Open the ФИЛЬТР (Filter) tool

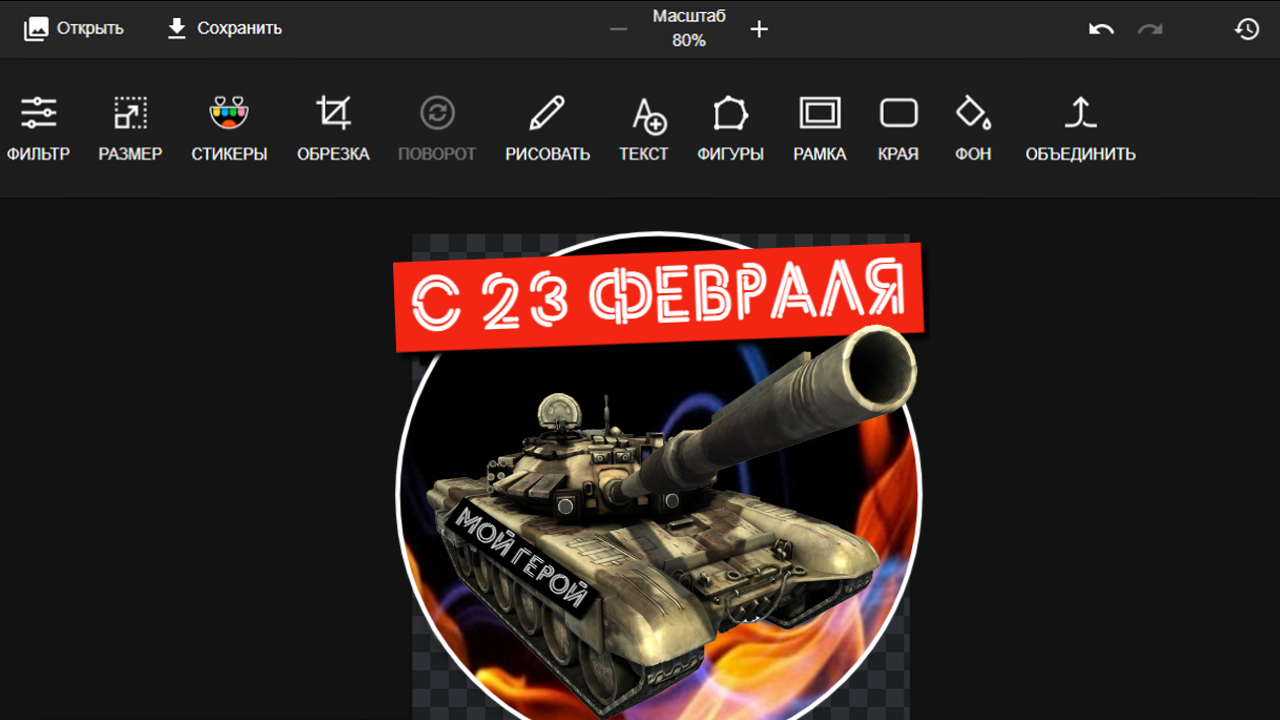pos(39,125)
